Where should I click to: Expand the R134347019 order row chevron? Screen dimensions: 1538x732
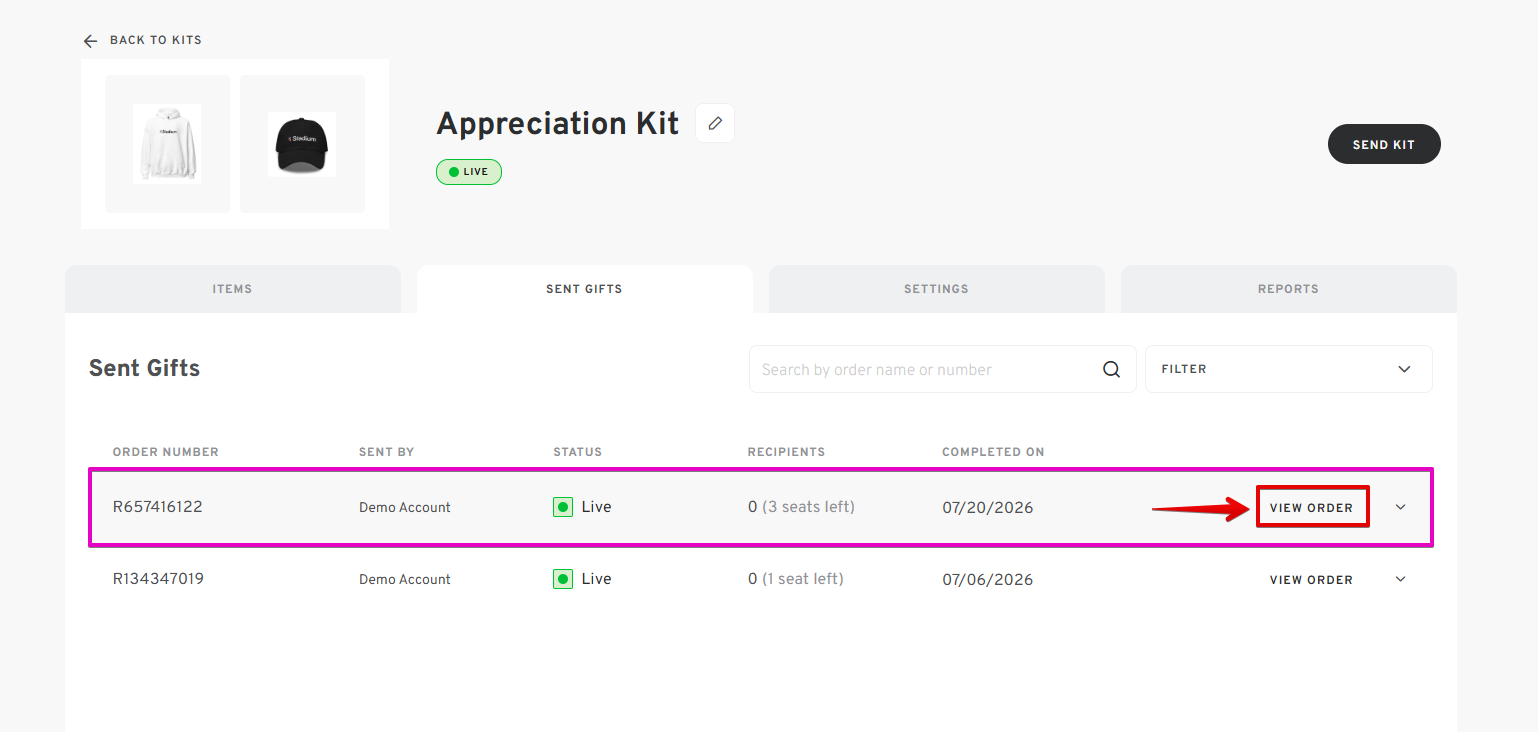click(1400, 579)
